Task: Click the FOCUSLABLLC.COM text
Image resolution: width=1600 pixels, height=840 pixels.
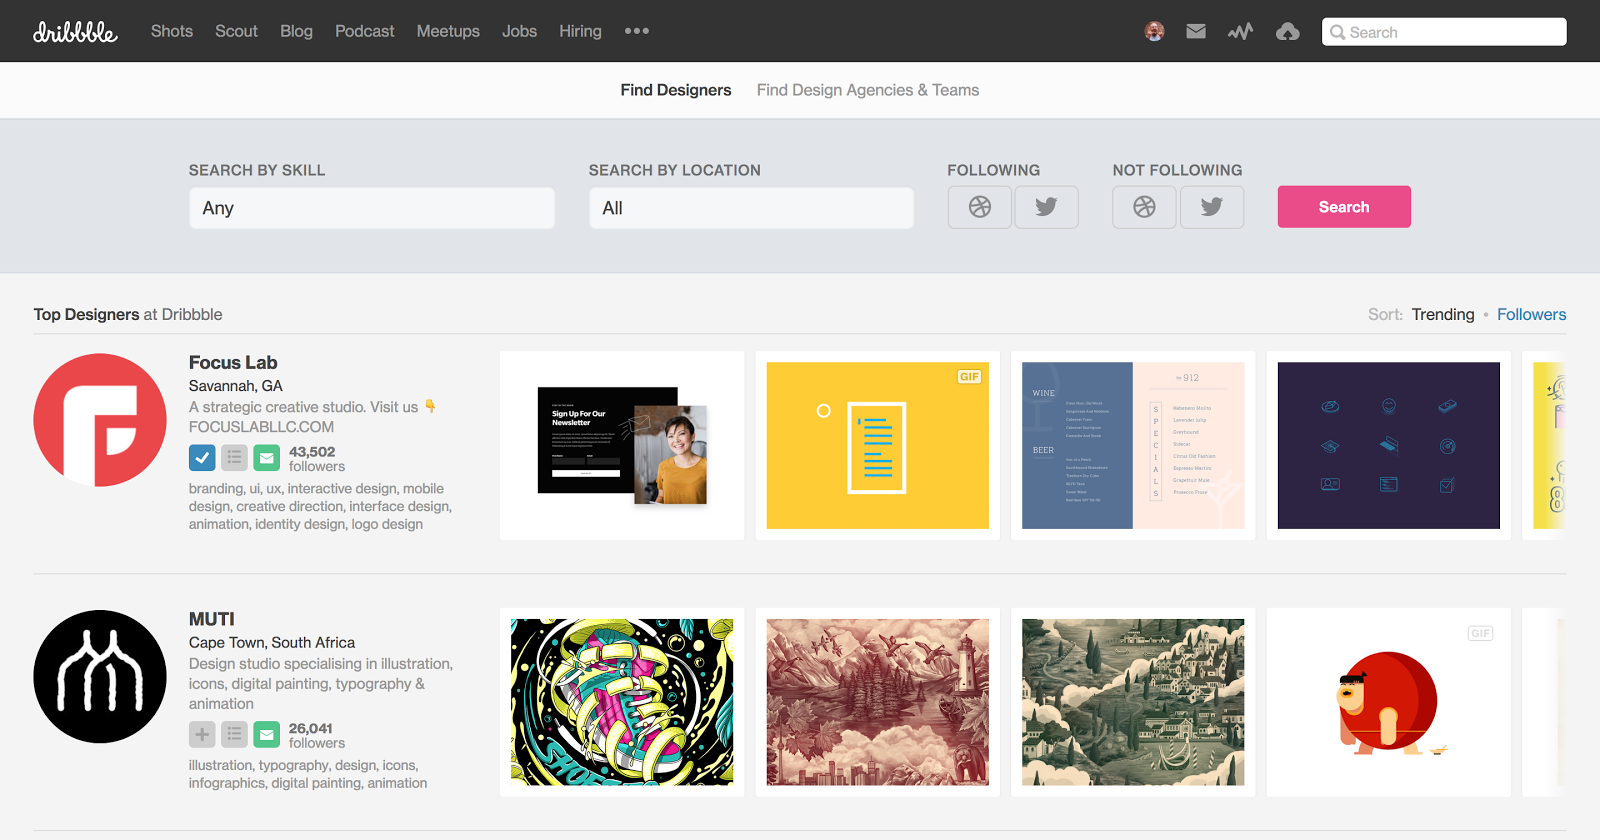Action: (261, 427)
